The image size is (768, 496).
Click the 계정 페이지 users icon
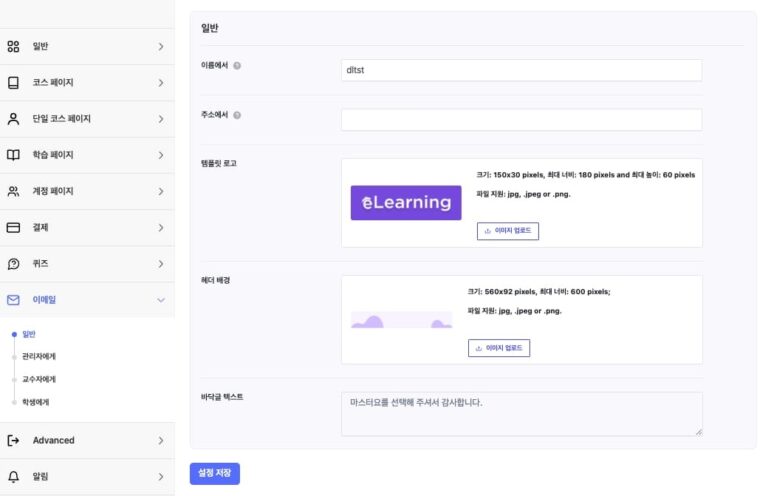(x=14, y=191)
